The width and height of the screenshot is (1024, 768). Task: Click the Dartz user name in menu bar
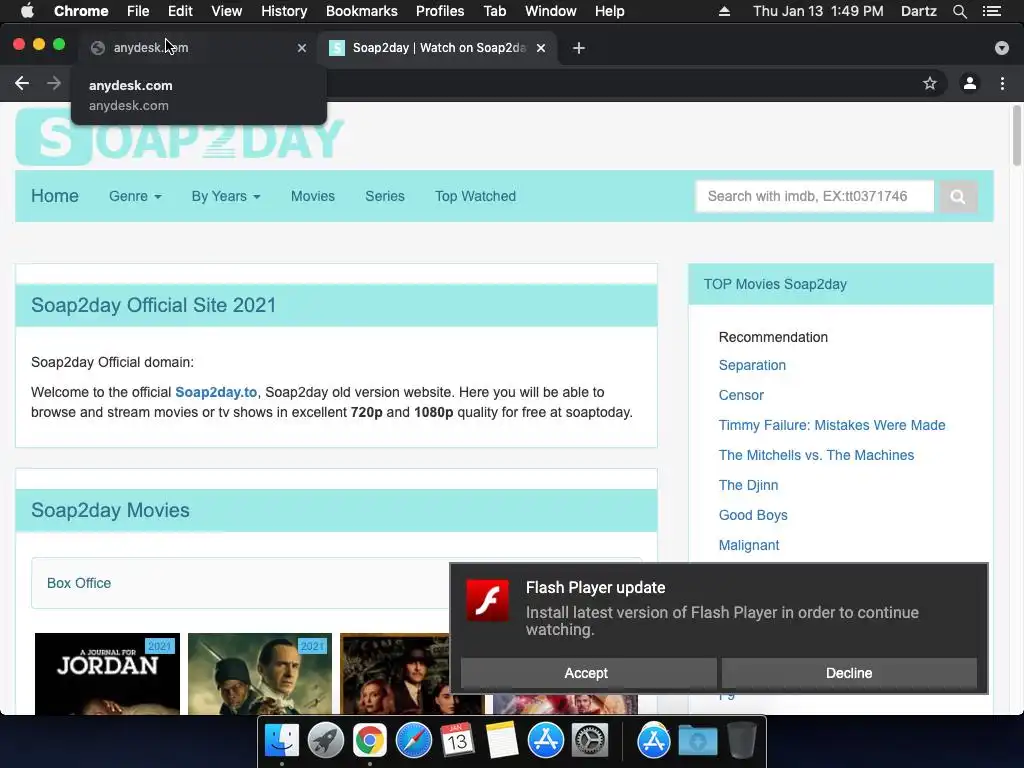point(918,11)
